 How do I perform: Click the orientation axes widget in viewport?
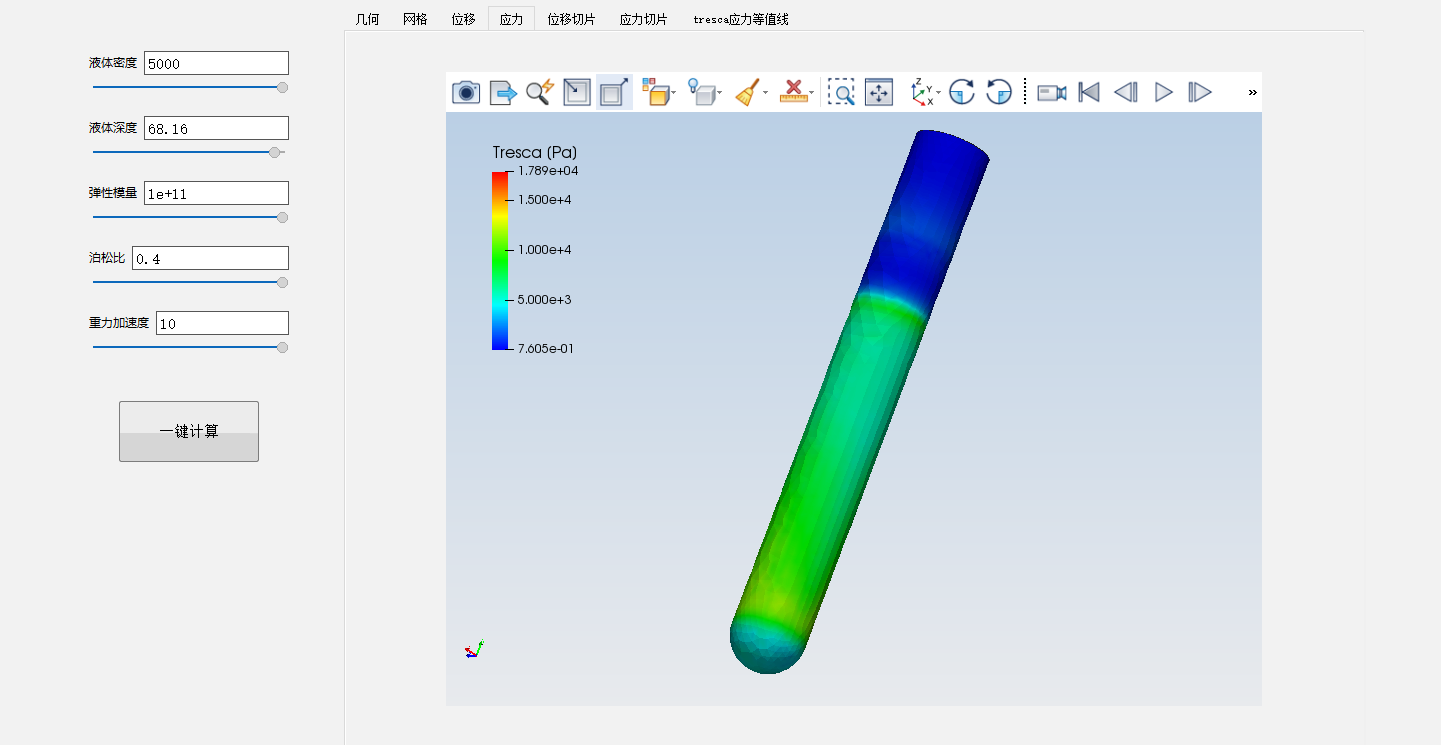pyautogui.click(x=474, y=649)
